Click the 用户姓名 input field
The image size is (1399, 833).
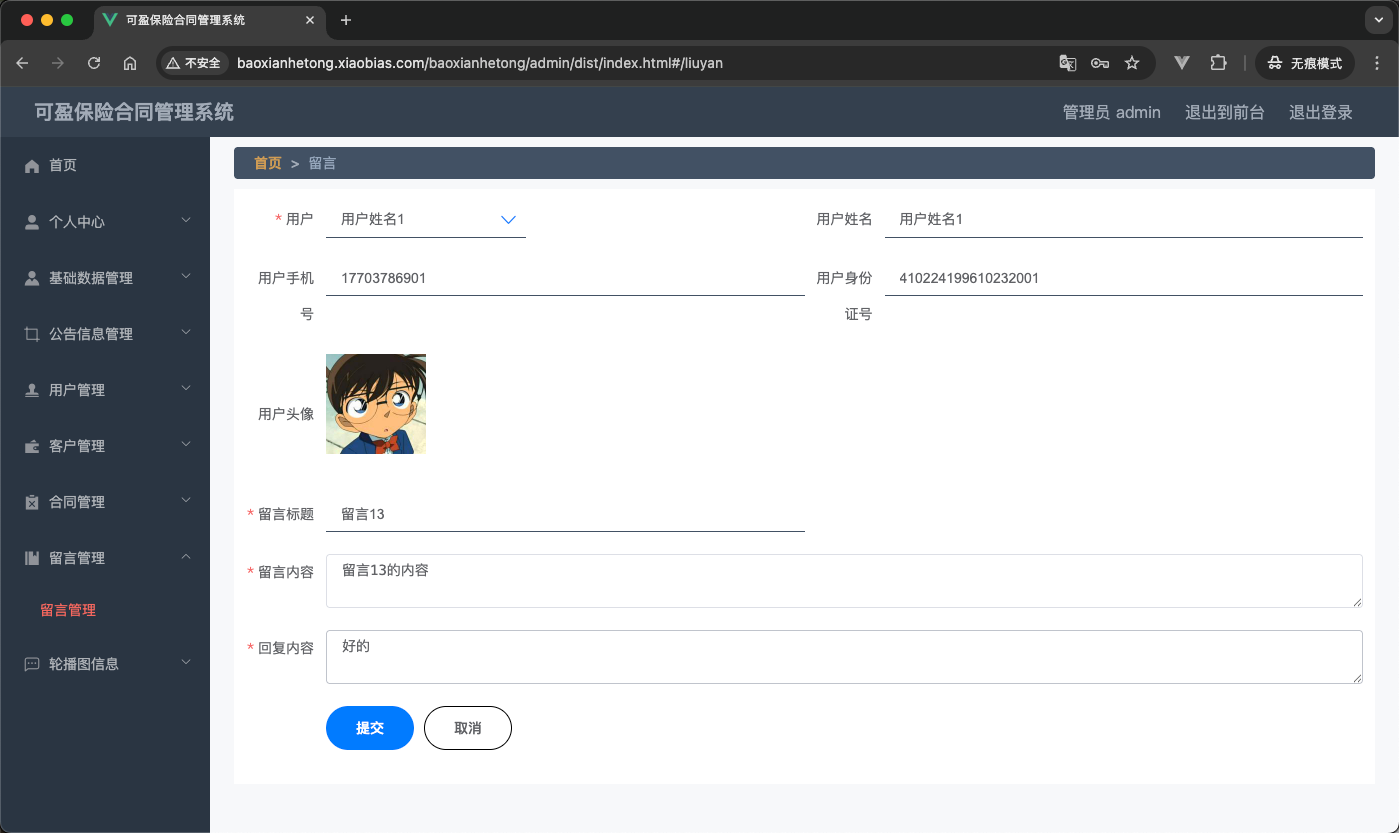click(x=1124, y=219)
